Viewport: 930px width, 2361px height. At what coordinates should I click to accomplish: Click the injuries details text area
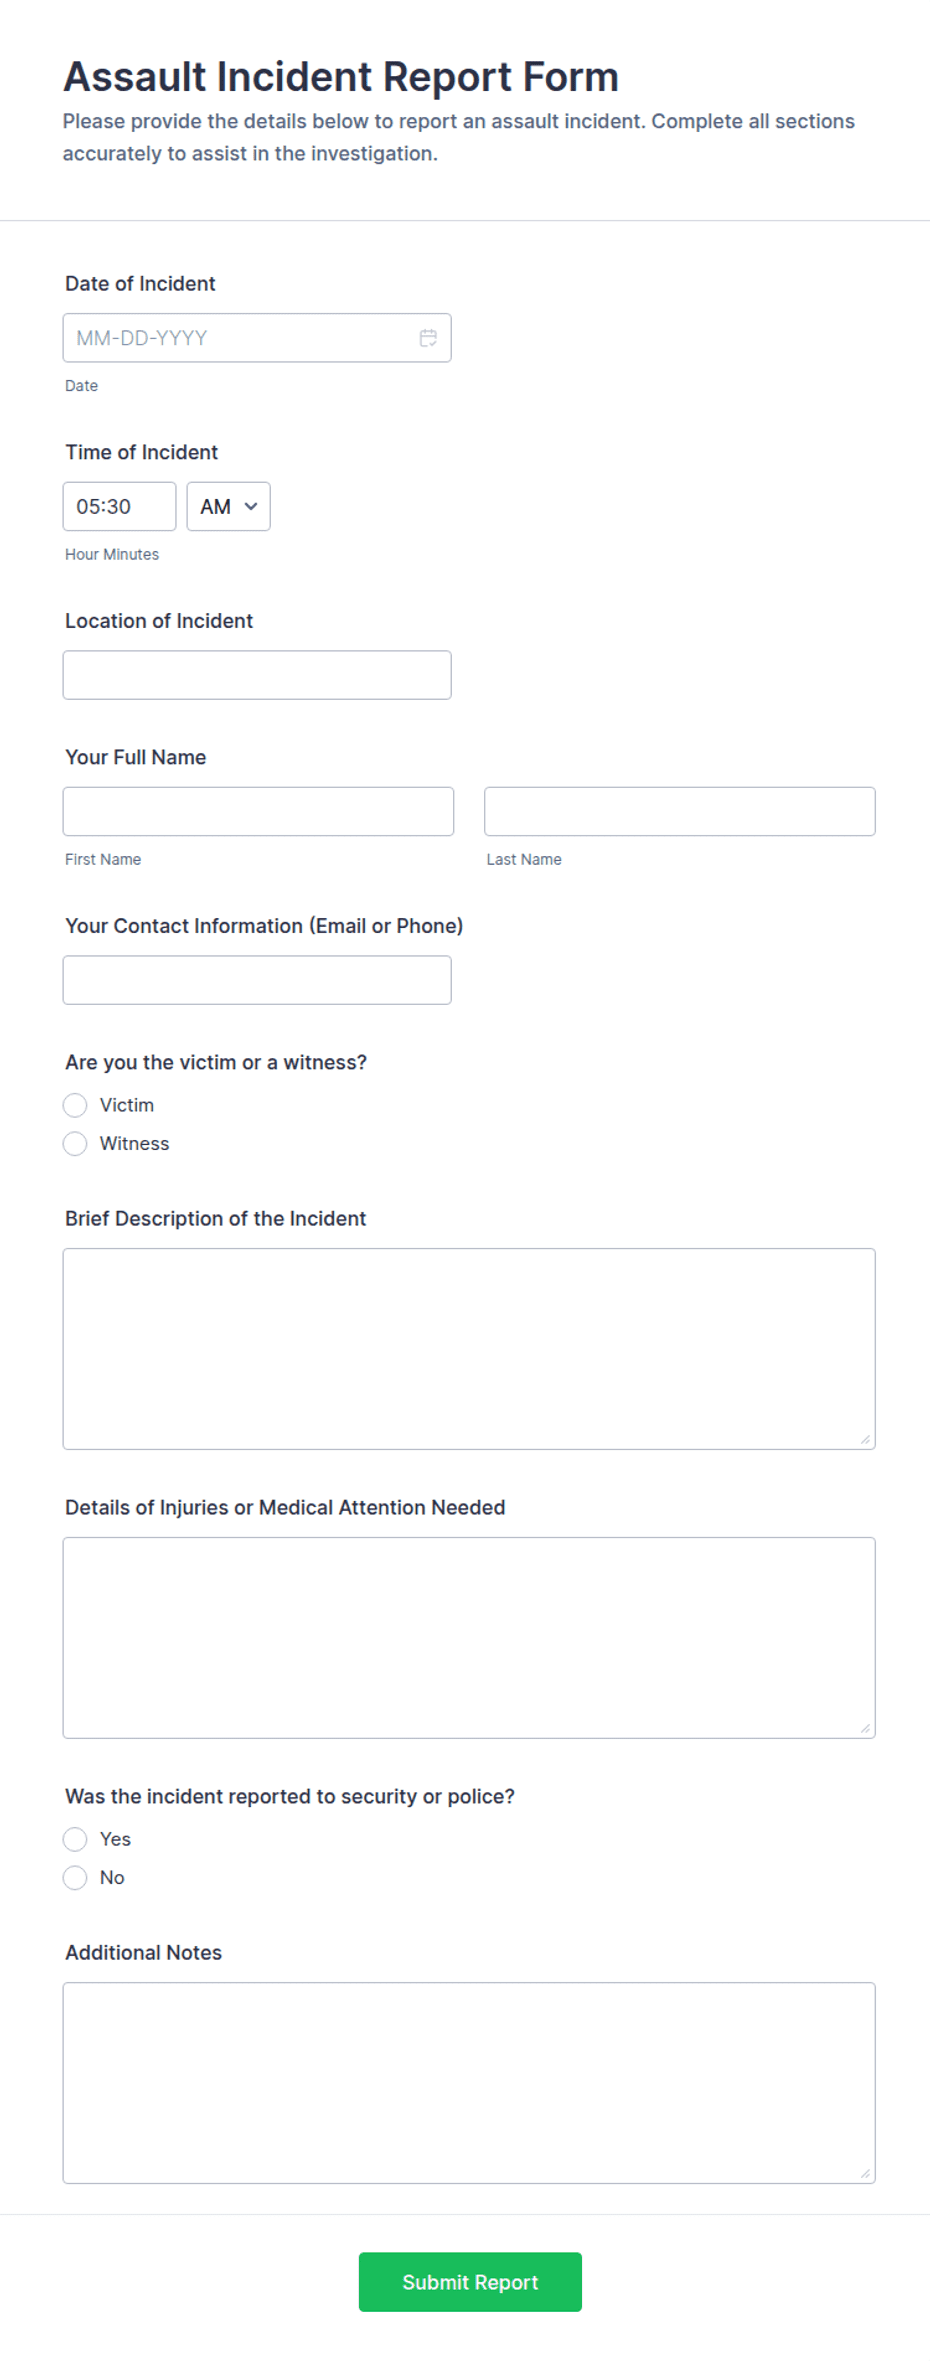(468, 1635)
